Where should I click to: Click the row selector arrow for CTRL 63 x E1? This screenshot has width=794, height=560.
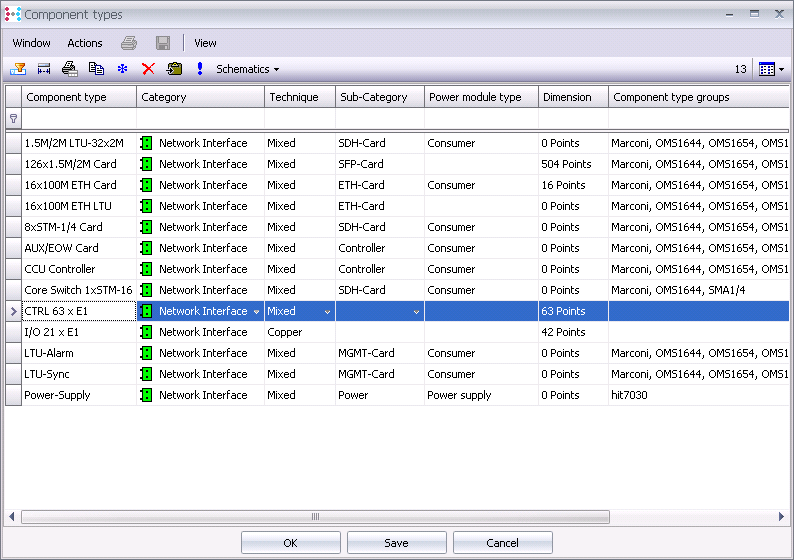(14, 311)
